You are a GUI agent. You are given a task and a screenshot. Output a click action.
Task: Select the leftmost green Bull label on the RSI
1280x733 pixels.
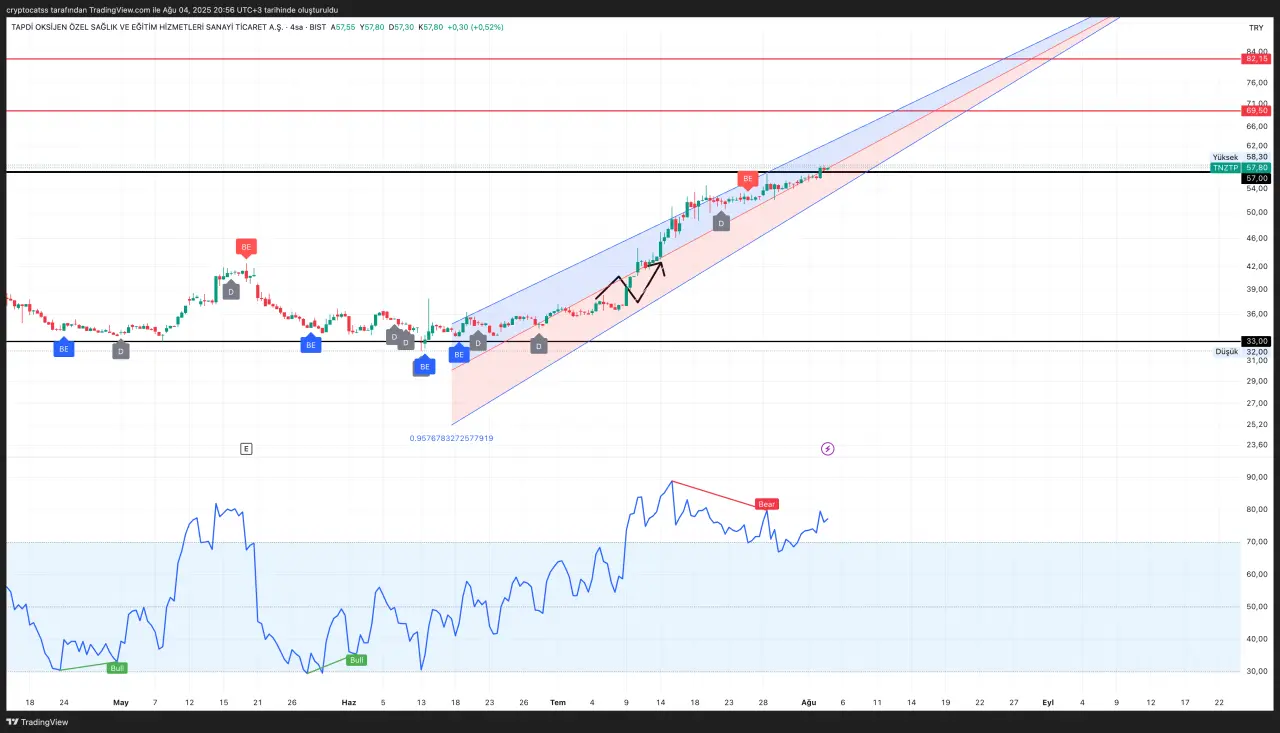click(118, 667)
